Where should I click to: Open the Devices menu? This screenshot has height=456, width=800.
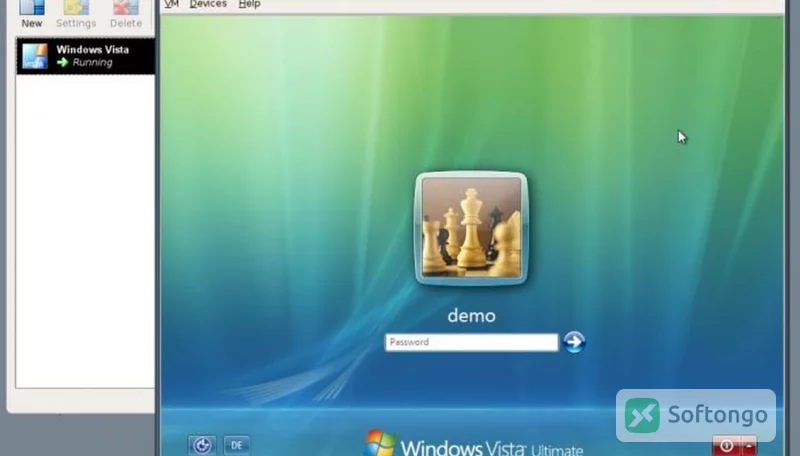coord(208,4)
